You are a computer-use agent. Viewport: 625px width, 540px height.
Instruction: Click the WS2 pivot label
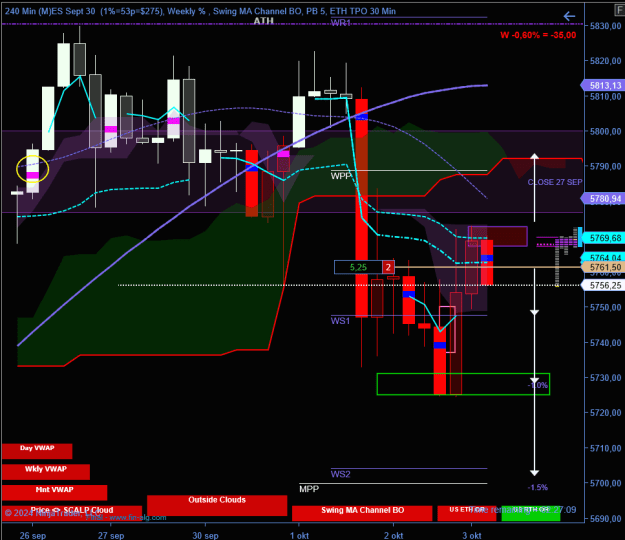click(x=340, y=474)
